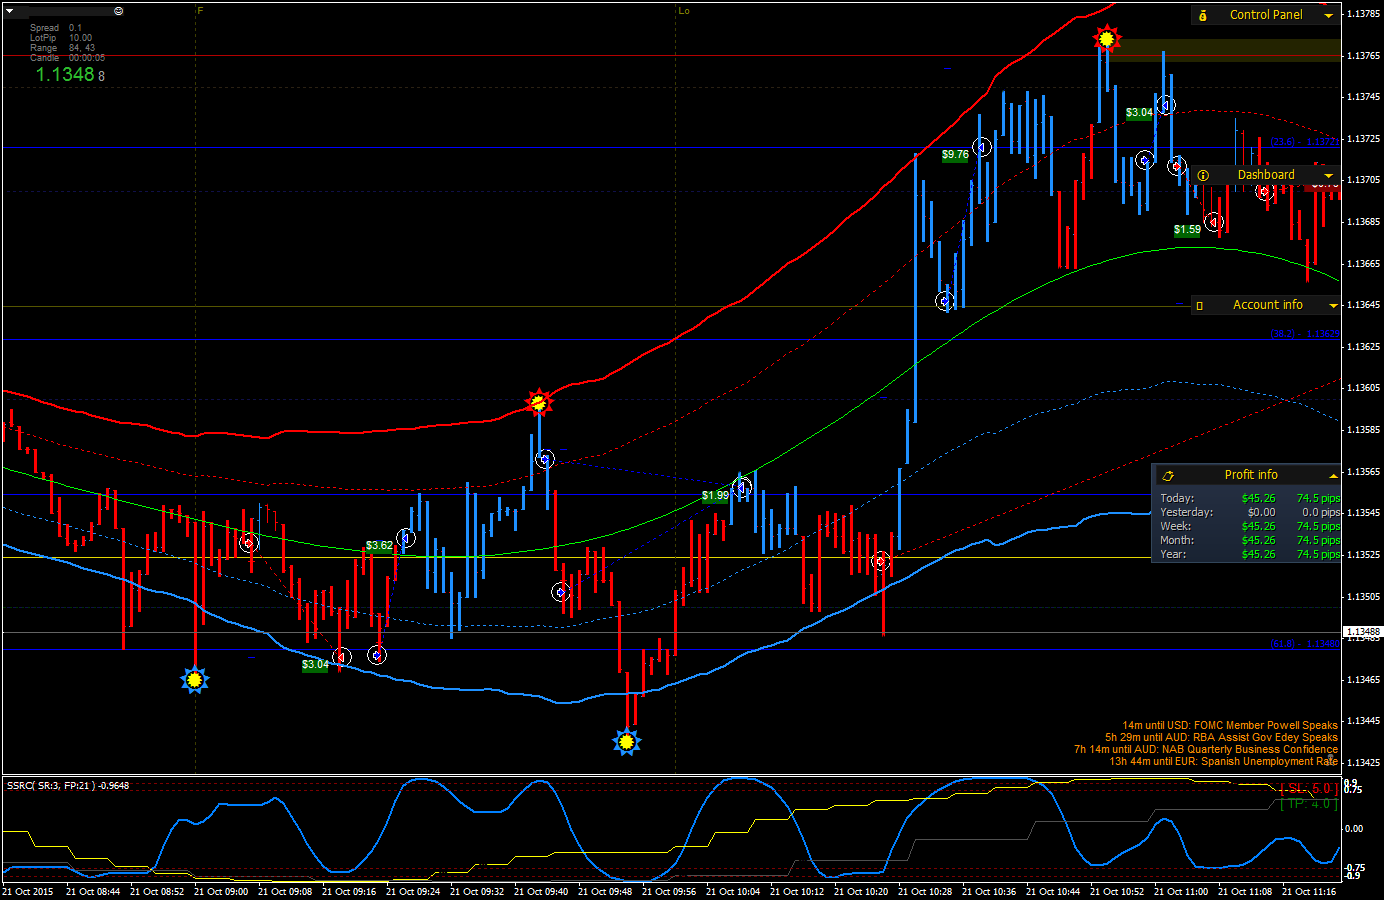Click the Account info title

[1268, 305]
